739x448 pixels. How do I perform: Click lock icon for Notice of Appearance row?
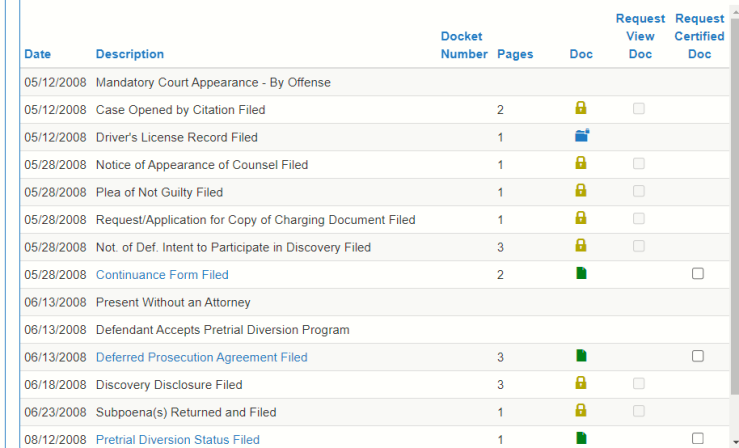[x=581, y=164]
